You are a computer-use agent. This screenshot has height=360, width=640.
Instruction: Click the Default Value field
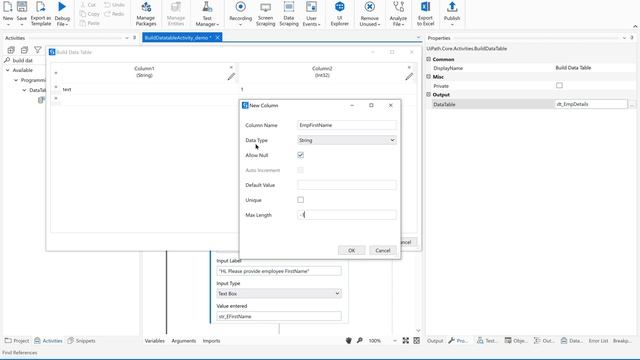[347, 185]
